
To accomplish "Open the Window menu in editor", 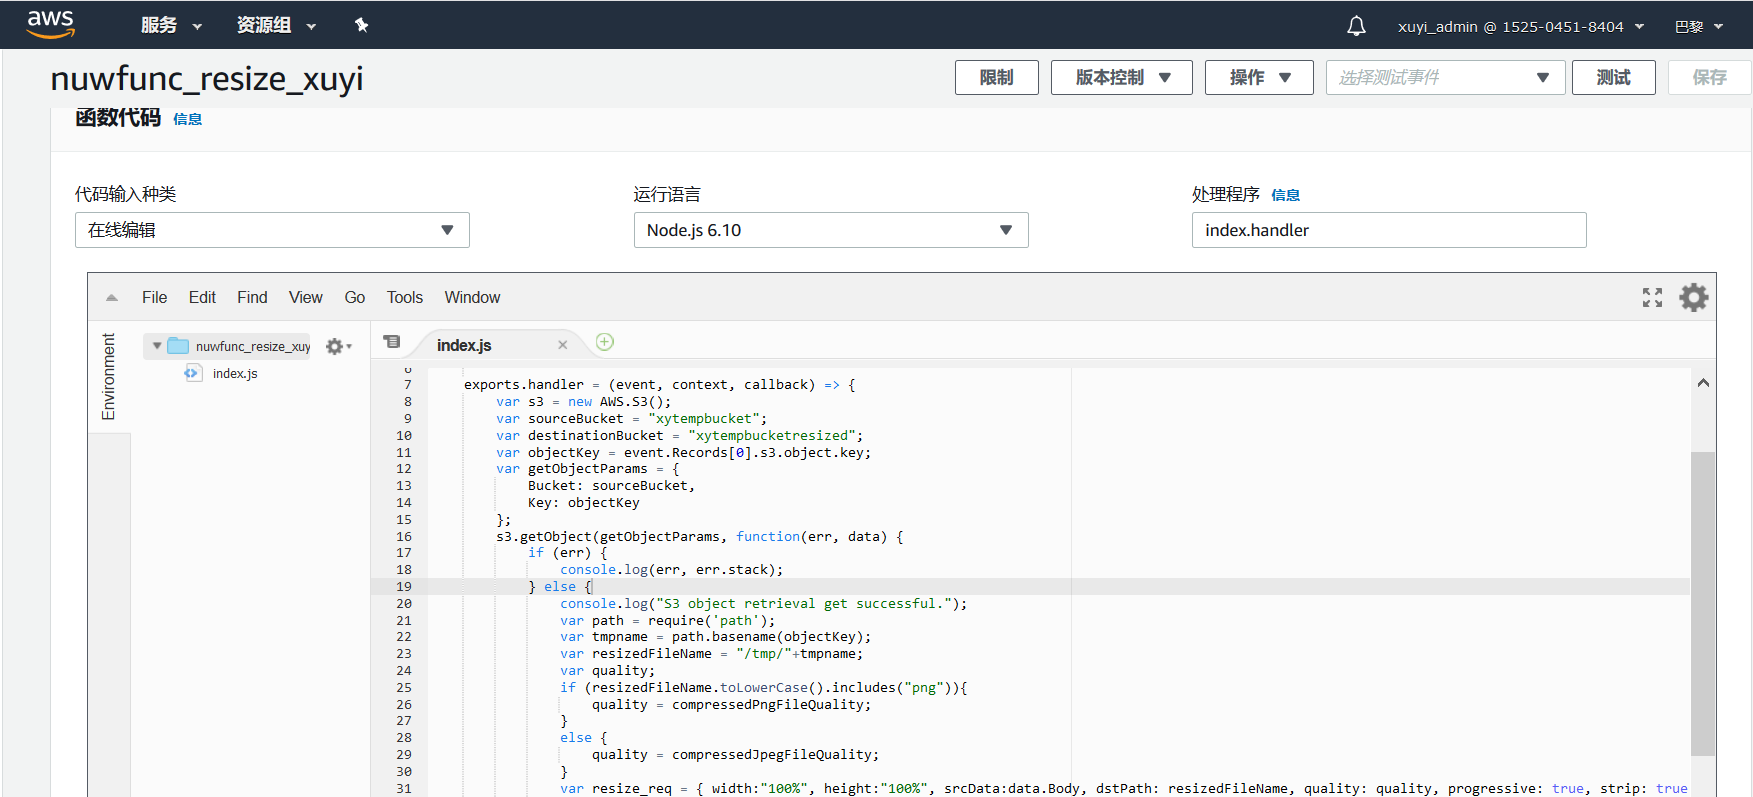I will (472, 297).
